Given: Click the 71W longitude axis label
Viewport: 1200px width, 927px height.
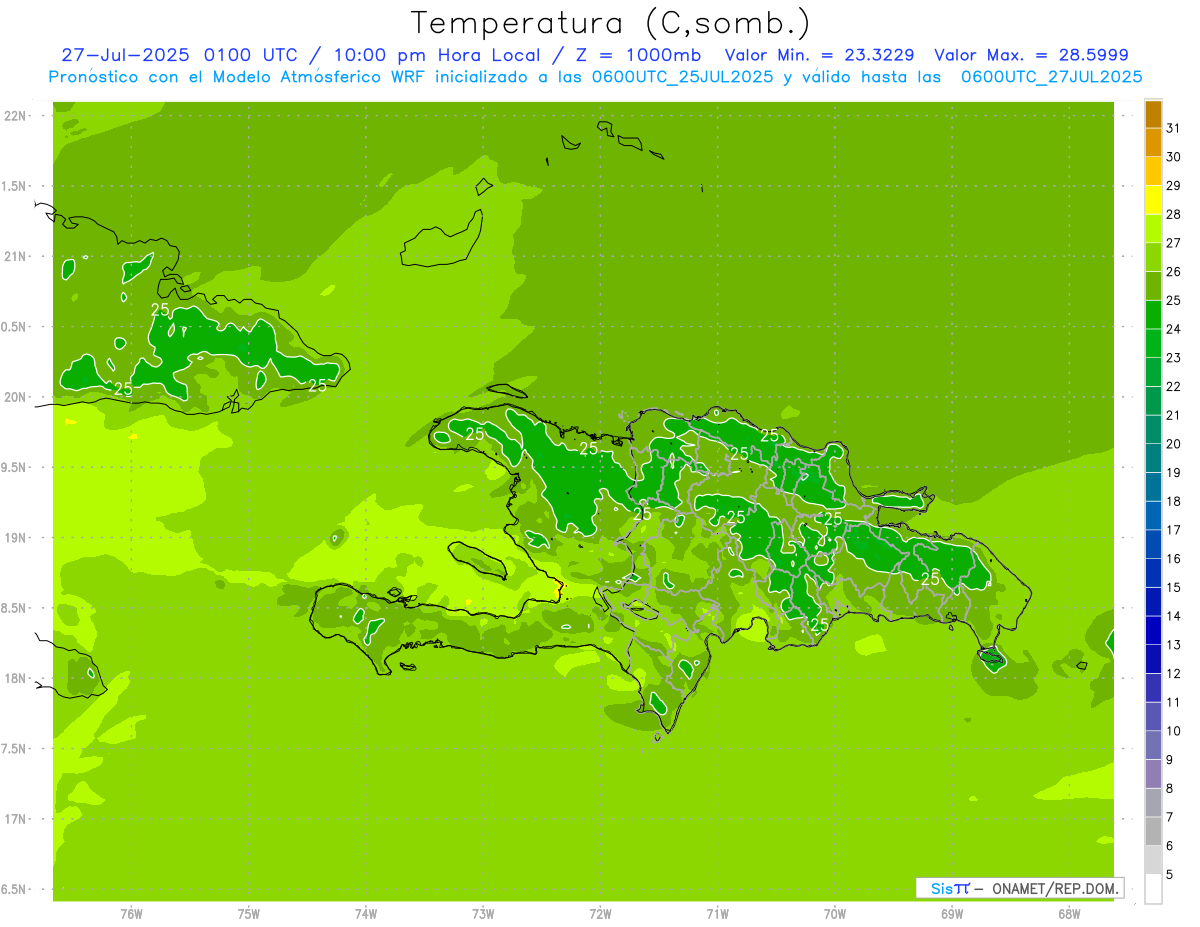Looking at the screenshot, I should [717, 914].
